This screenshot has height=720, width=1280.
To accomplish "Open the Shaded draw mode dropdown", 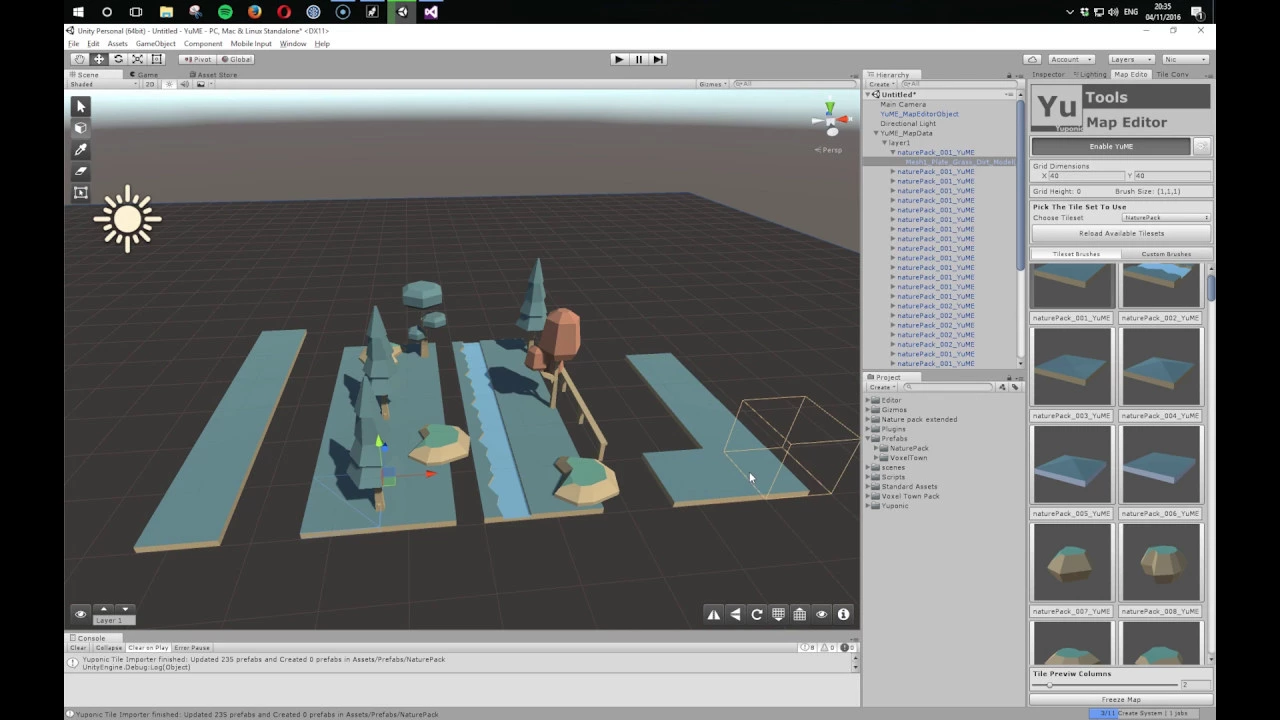I will (x=101, y=84).
